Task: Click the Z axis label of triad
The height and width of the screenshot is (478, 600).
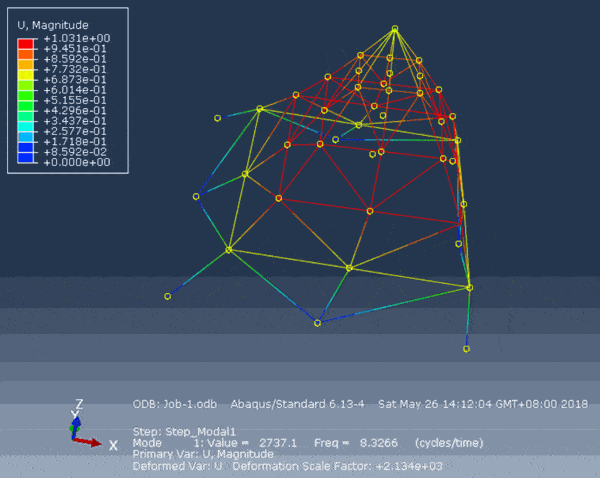Action: pos(79,404)
